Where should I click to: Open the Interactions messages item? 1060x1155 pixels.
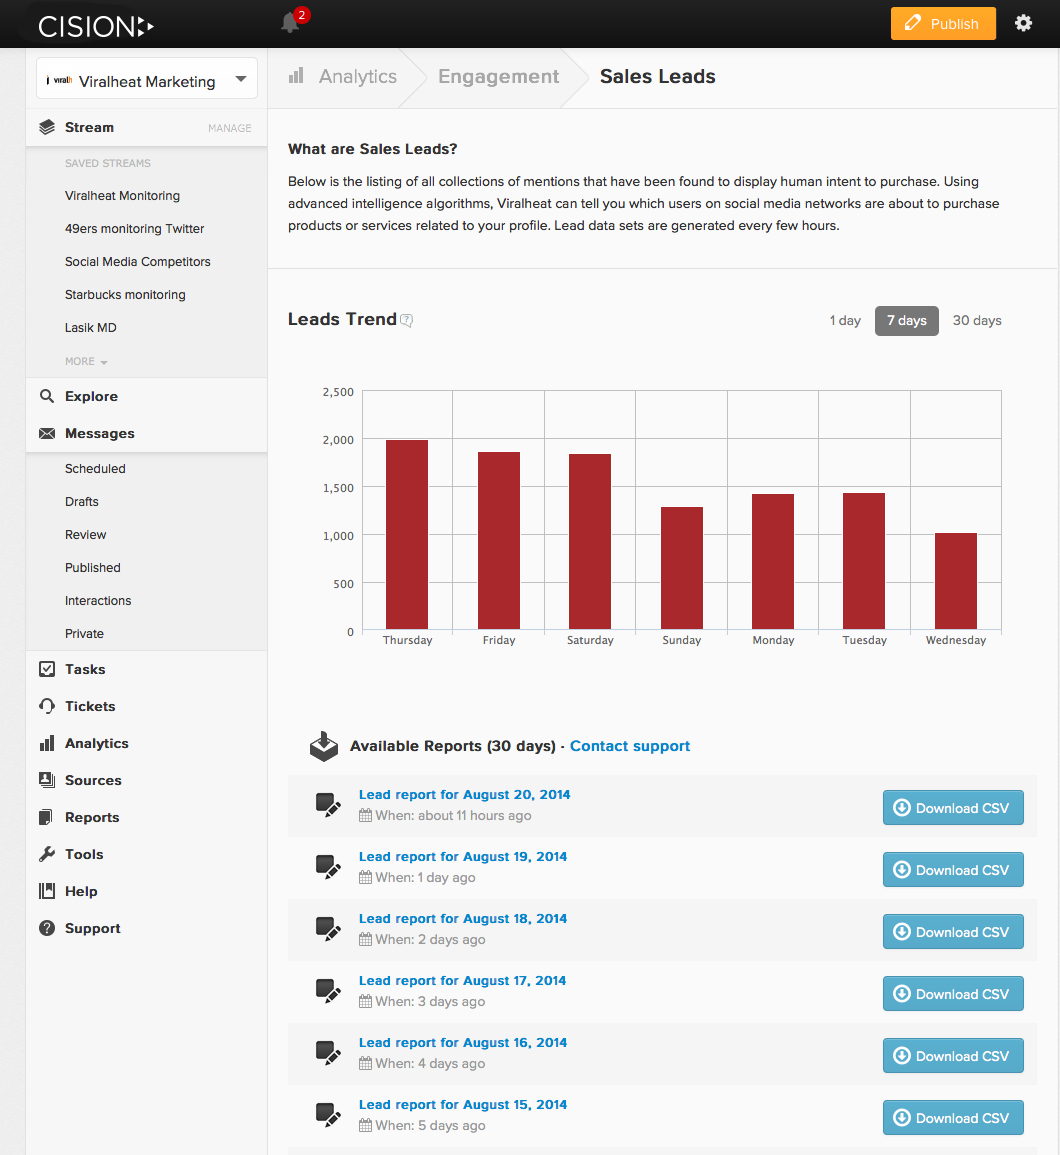(98, 601)
